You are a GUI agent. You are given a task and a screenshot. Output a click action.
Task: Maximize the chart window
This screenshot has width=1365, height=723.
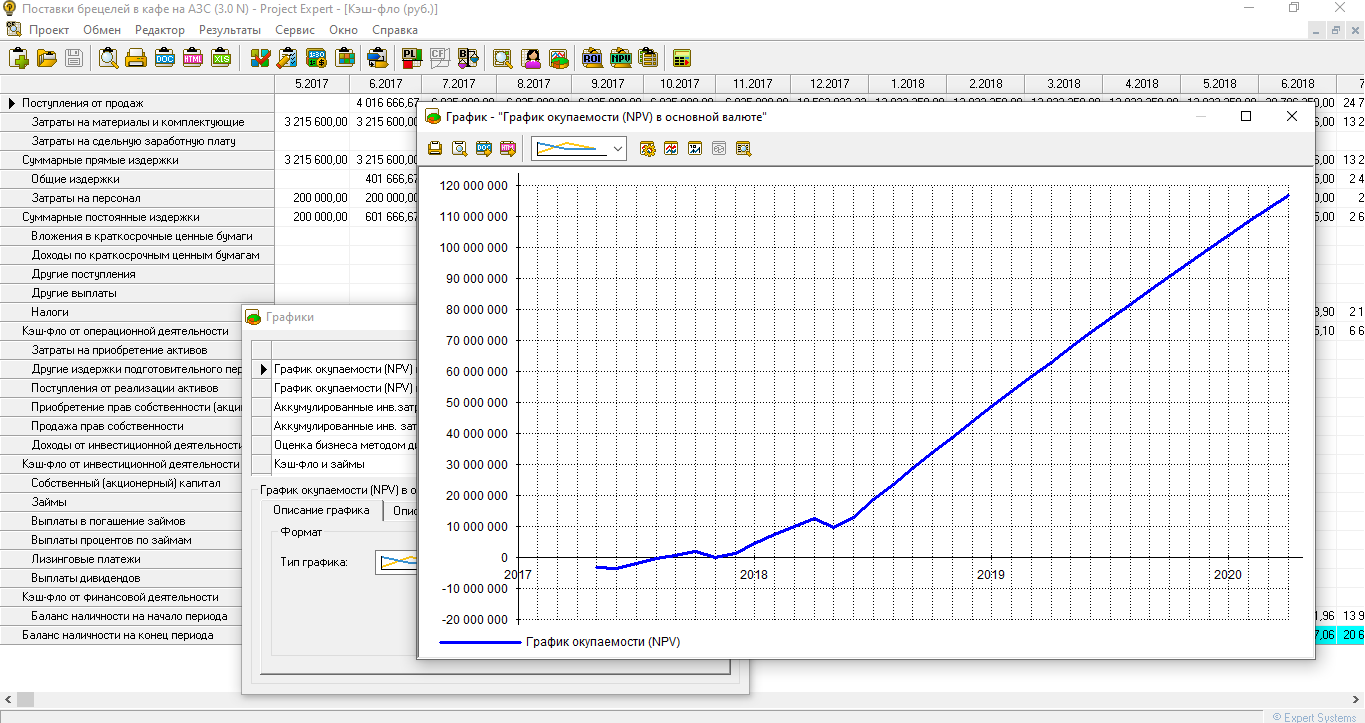[x=1246, y=116]
